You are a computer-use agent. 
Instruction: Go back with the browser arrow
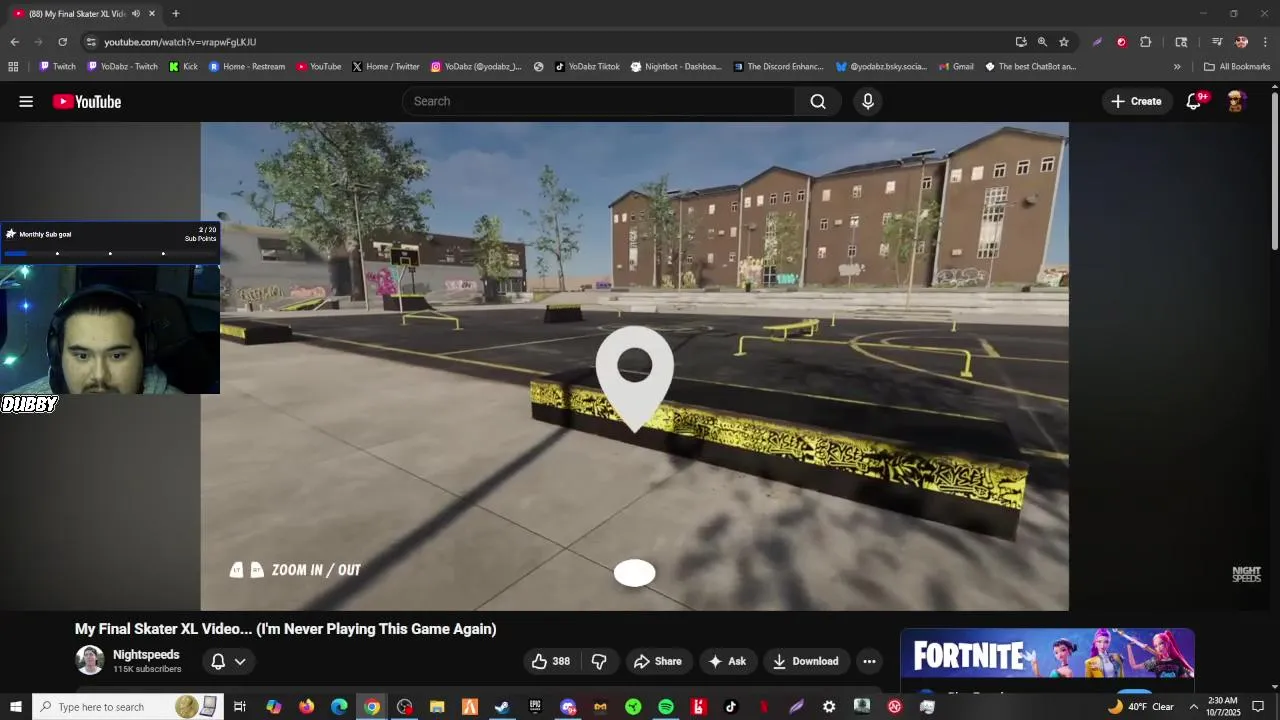click(x=14, y=42)
